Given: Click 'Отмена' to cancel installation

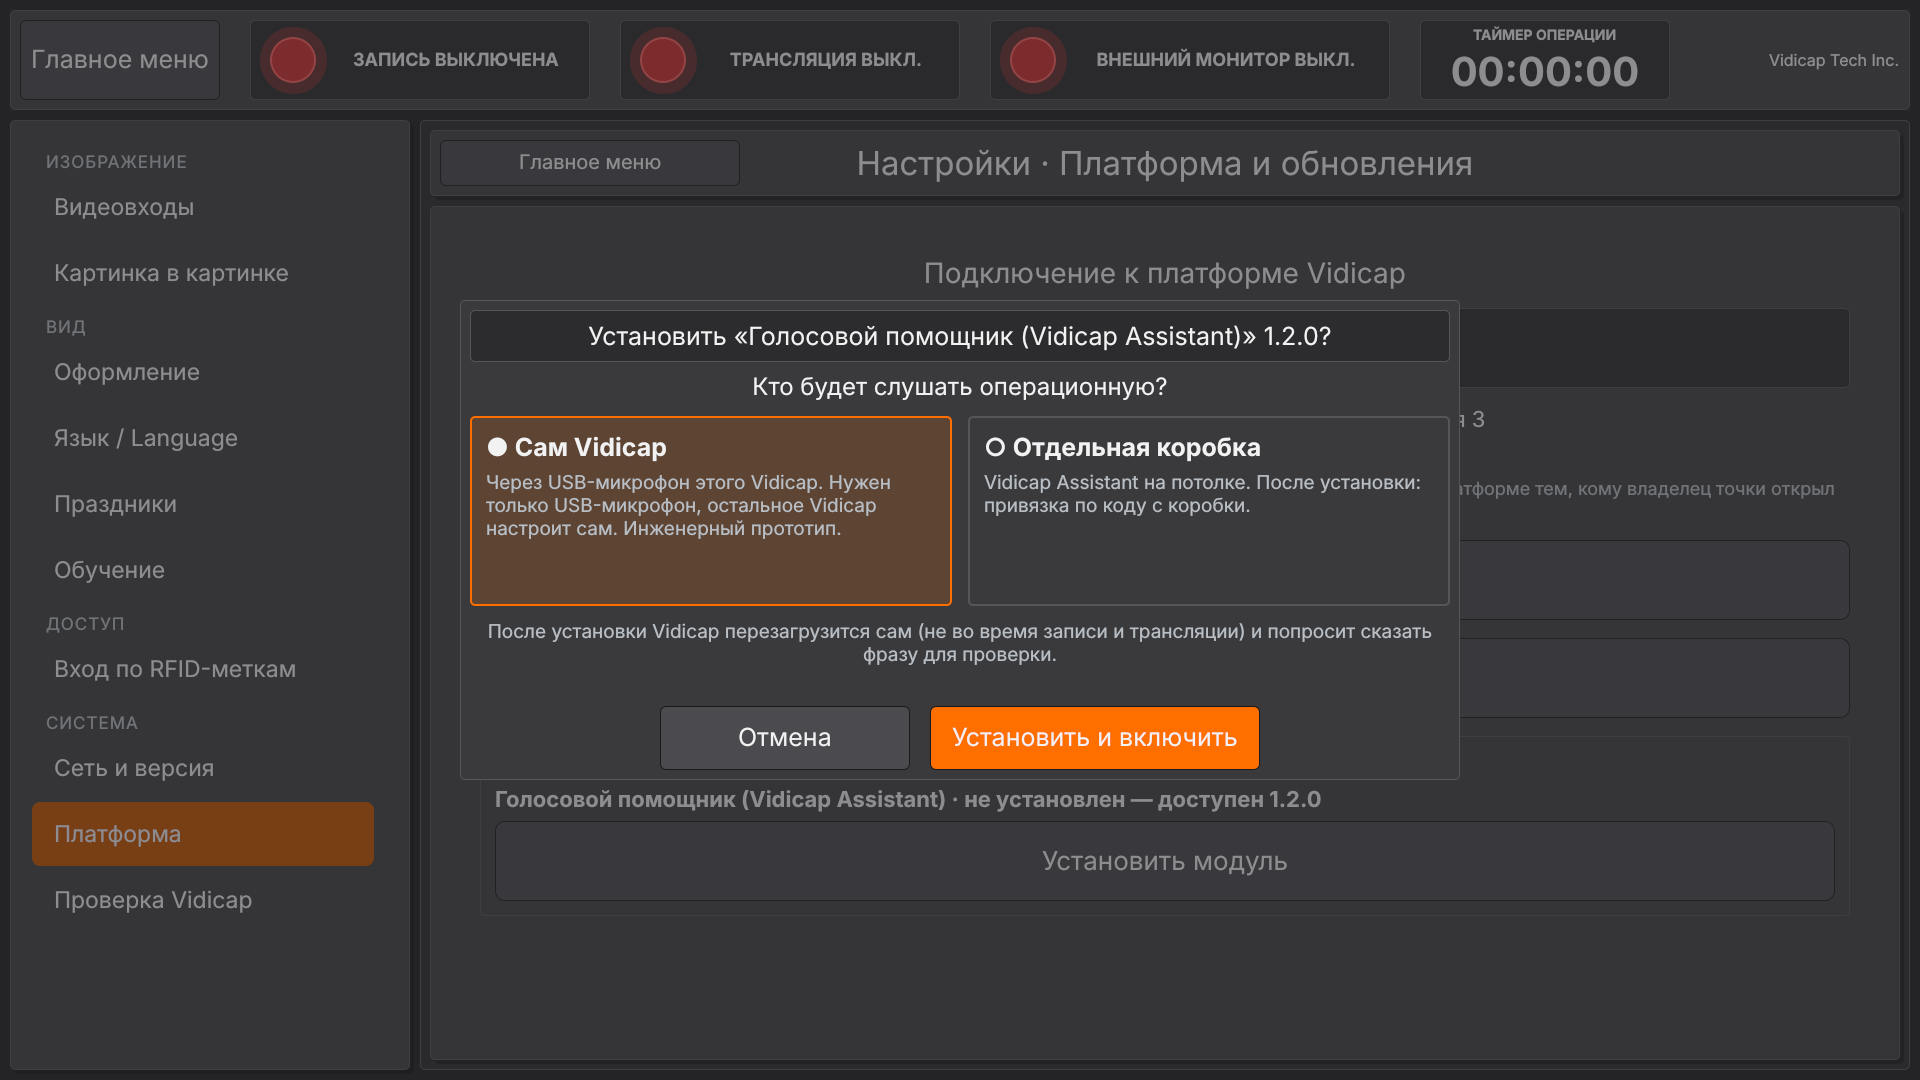Looking at the screenshot, I should tap(784, 738).
